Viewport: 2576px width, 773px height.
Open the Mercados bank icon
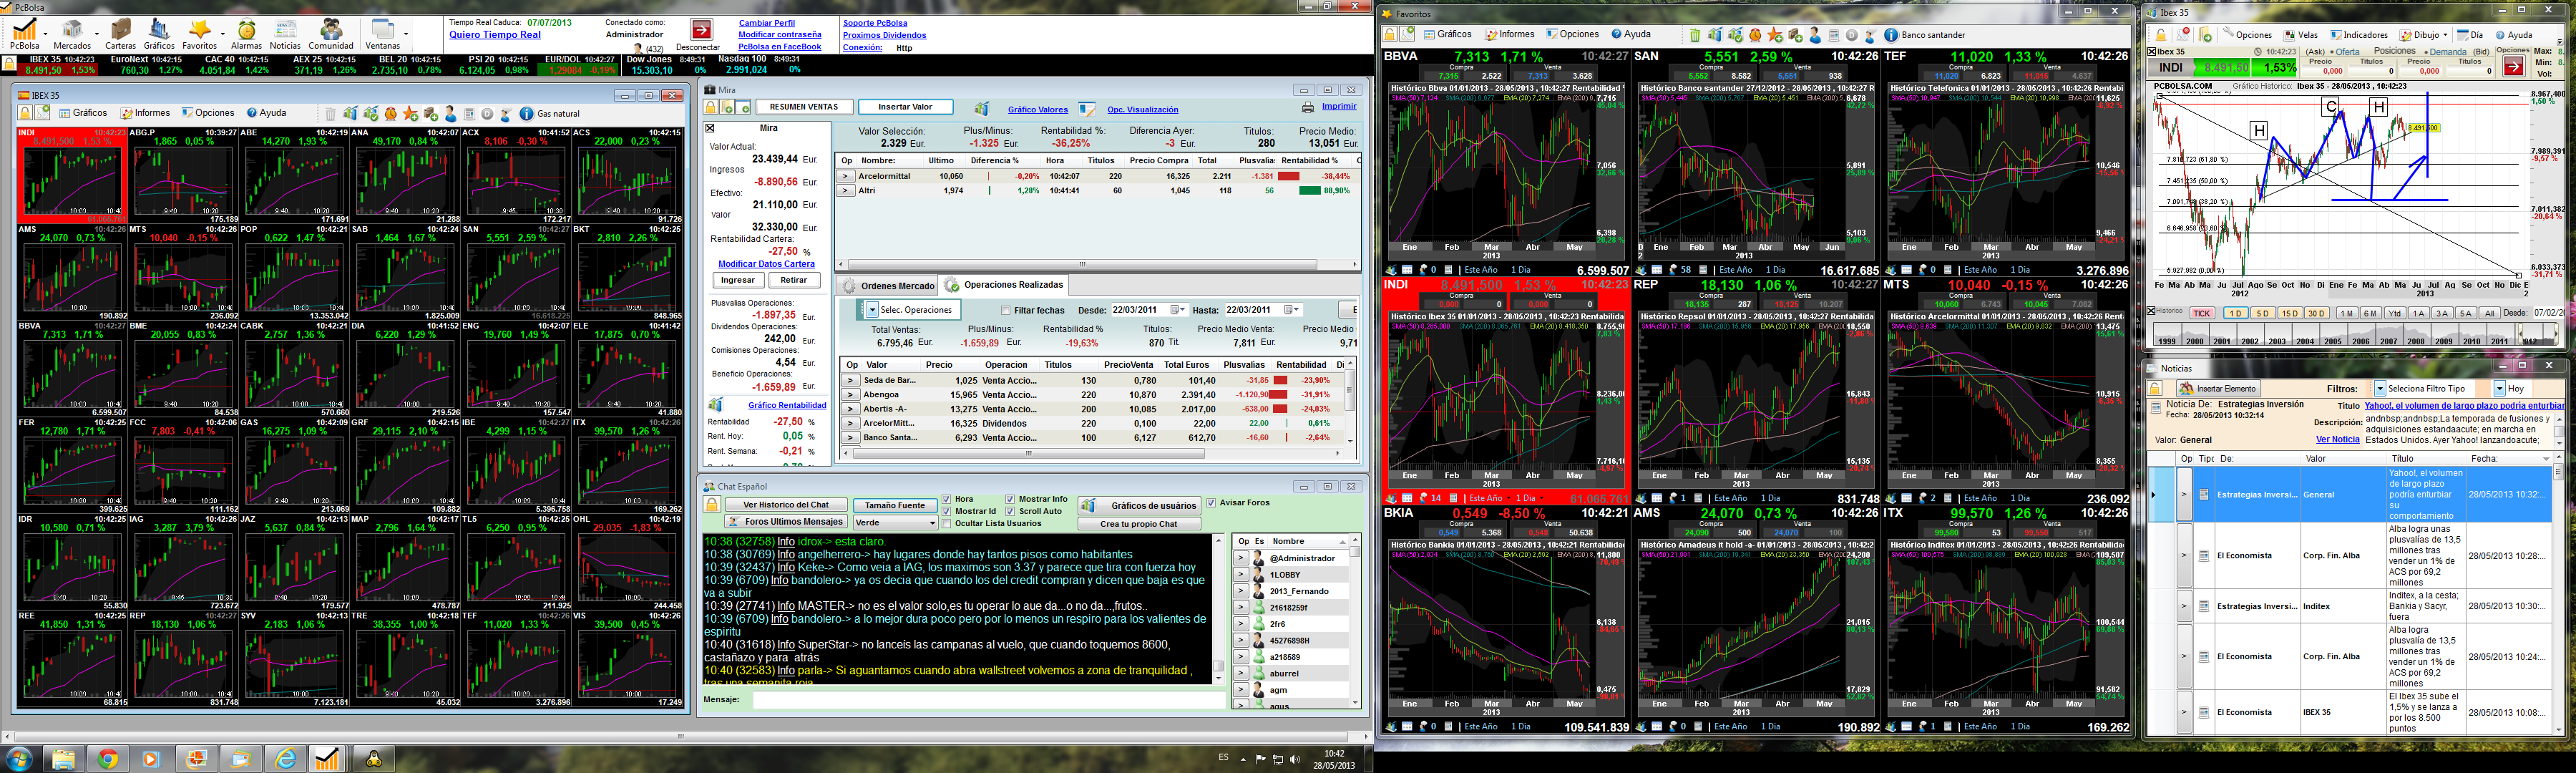point(72,30)
